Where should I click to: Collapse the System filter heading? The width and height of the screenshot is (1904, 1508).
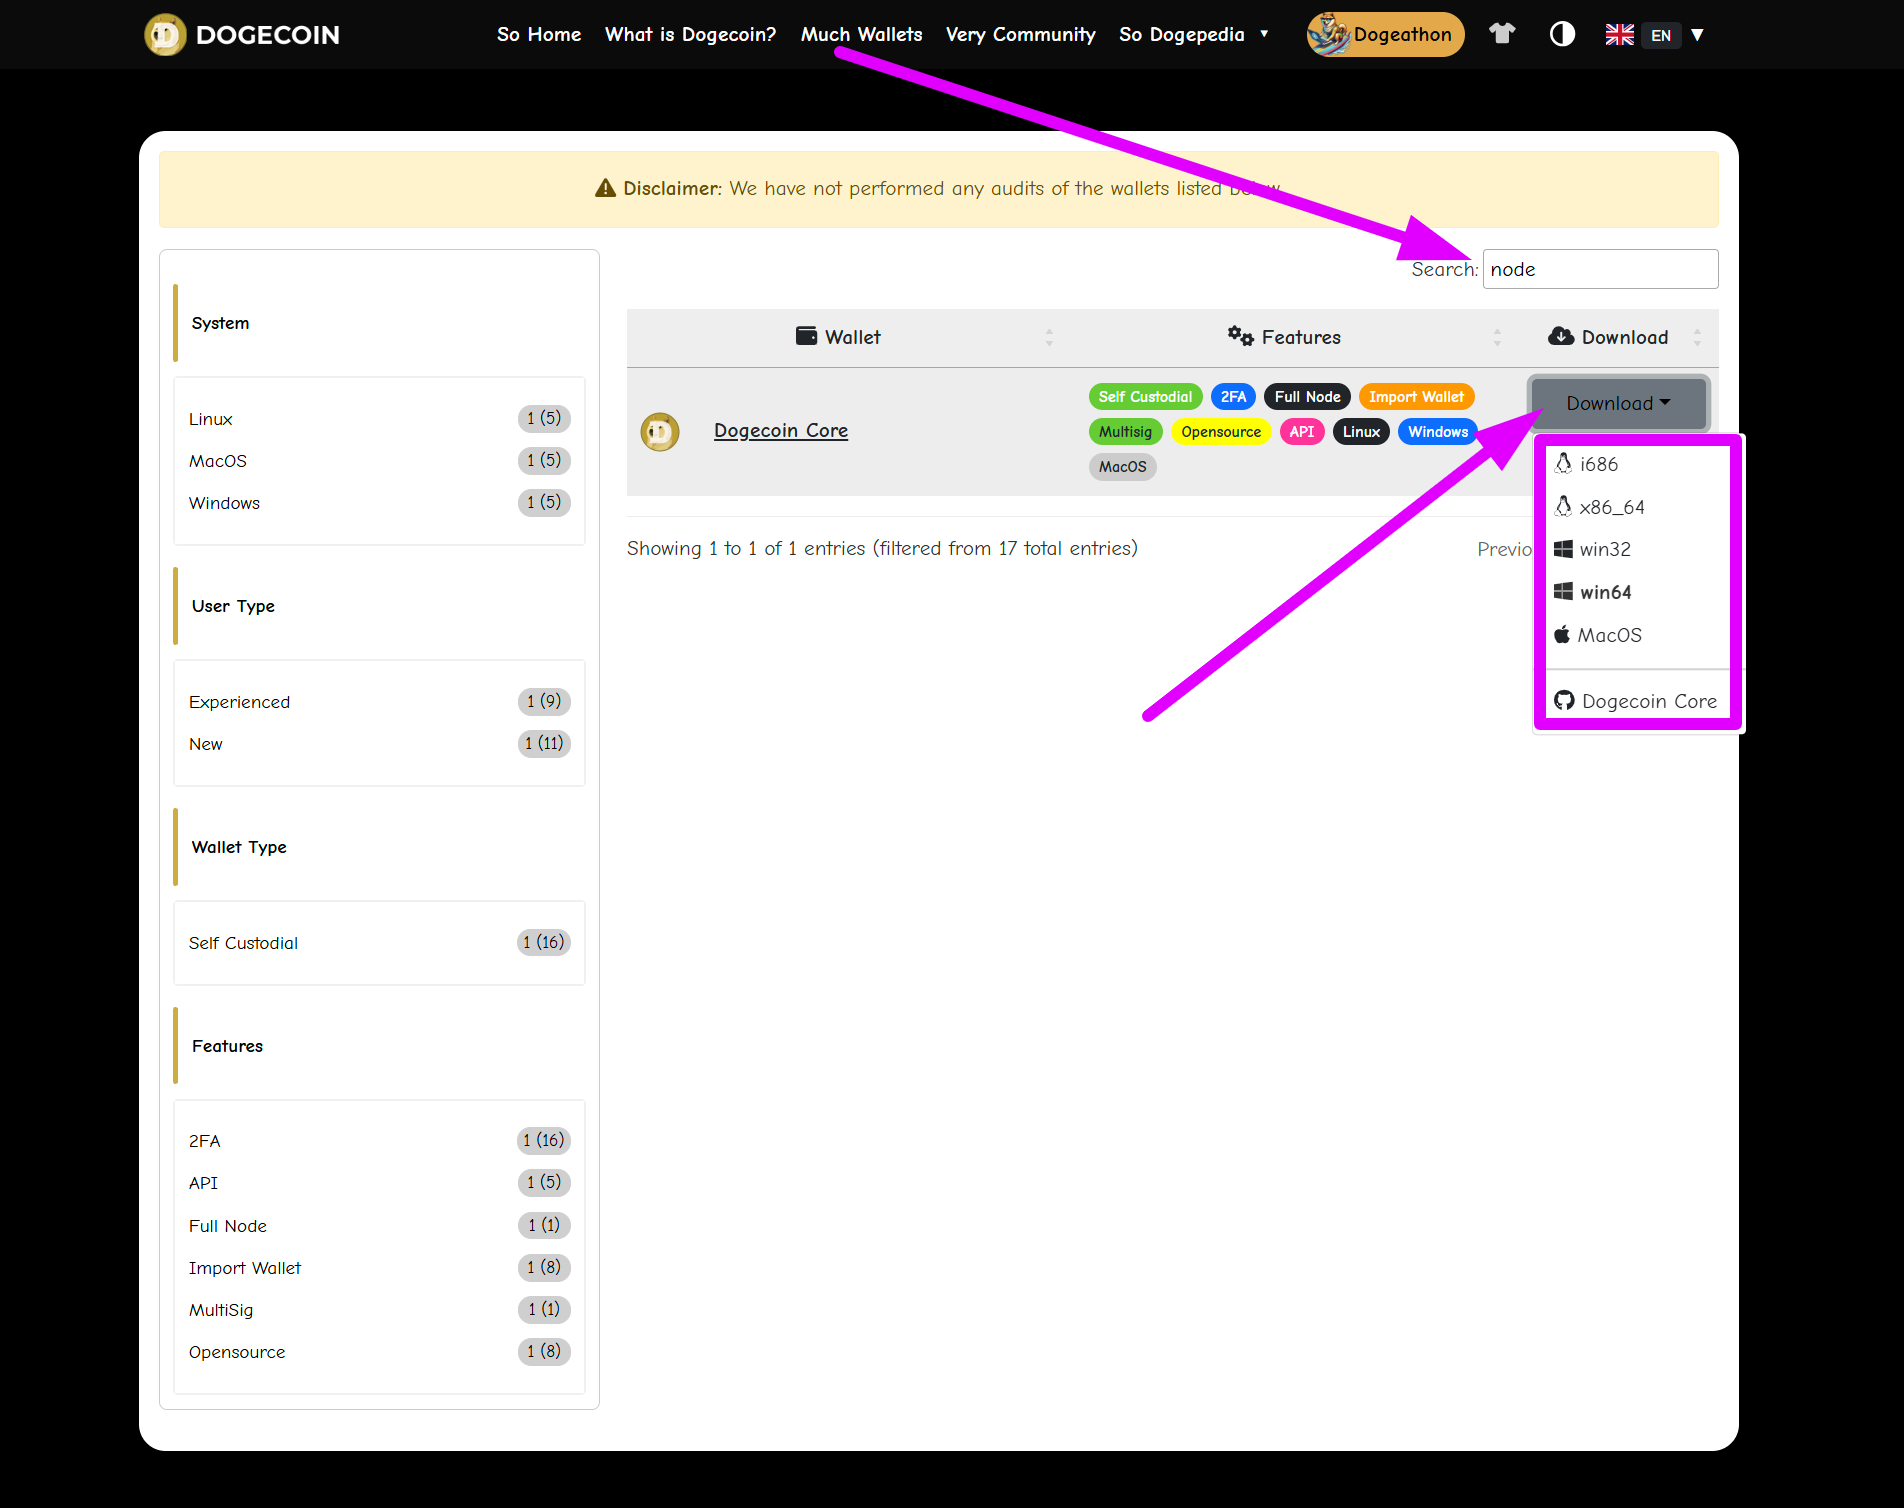coord(220,323)
